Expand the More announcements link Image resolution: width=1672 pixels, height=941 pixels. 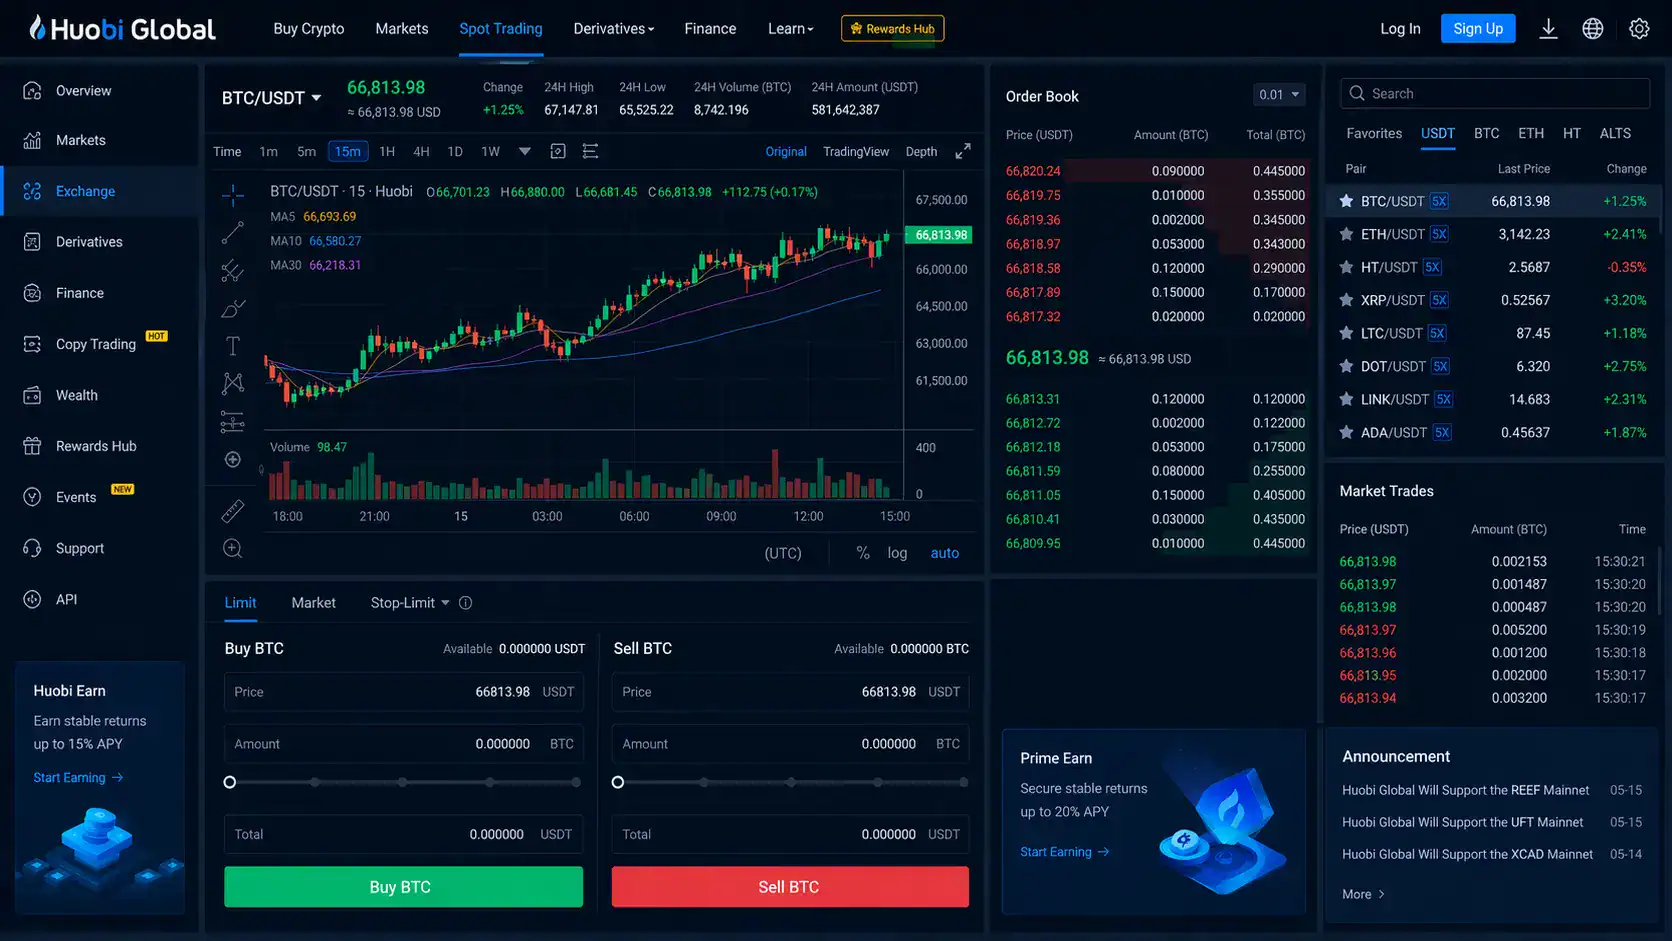[x=1363, y=894]
